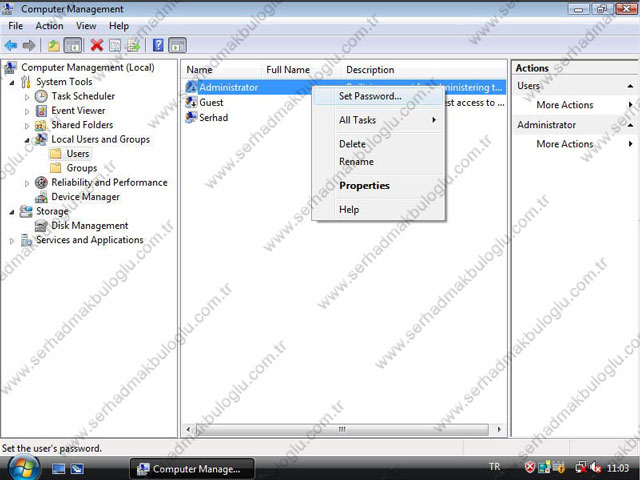Choose Set Password... from the context menu
This screenshot has height=480, width=640.
coord(378,96)
